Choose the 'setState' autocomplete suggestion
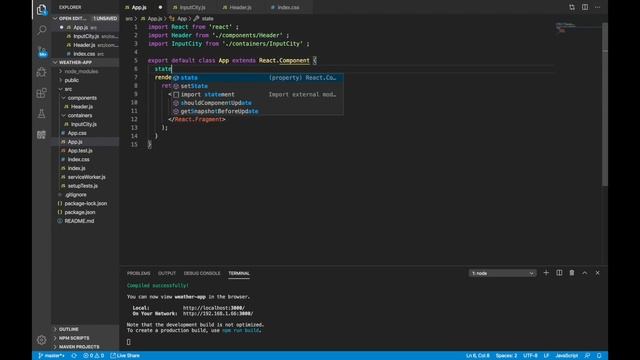 coord(257,86)
